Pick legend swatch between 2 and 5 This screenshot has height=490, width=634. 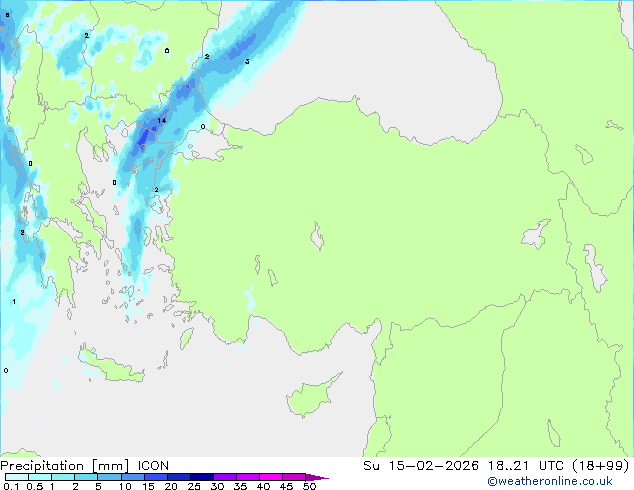tap(86, 477)
